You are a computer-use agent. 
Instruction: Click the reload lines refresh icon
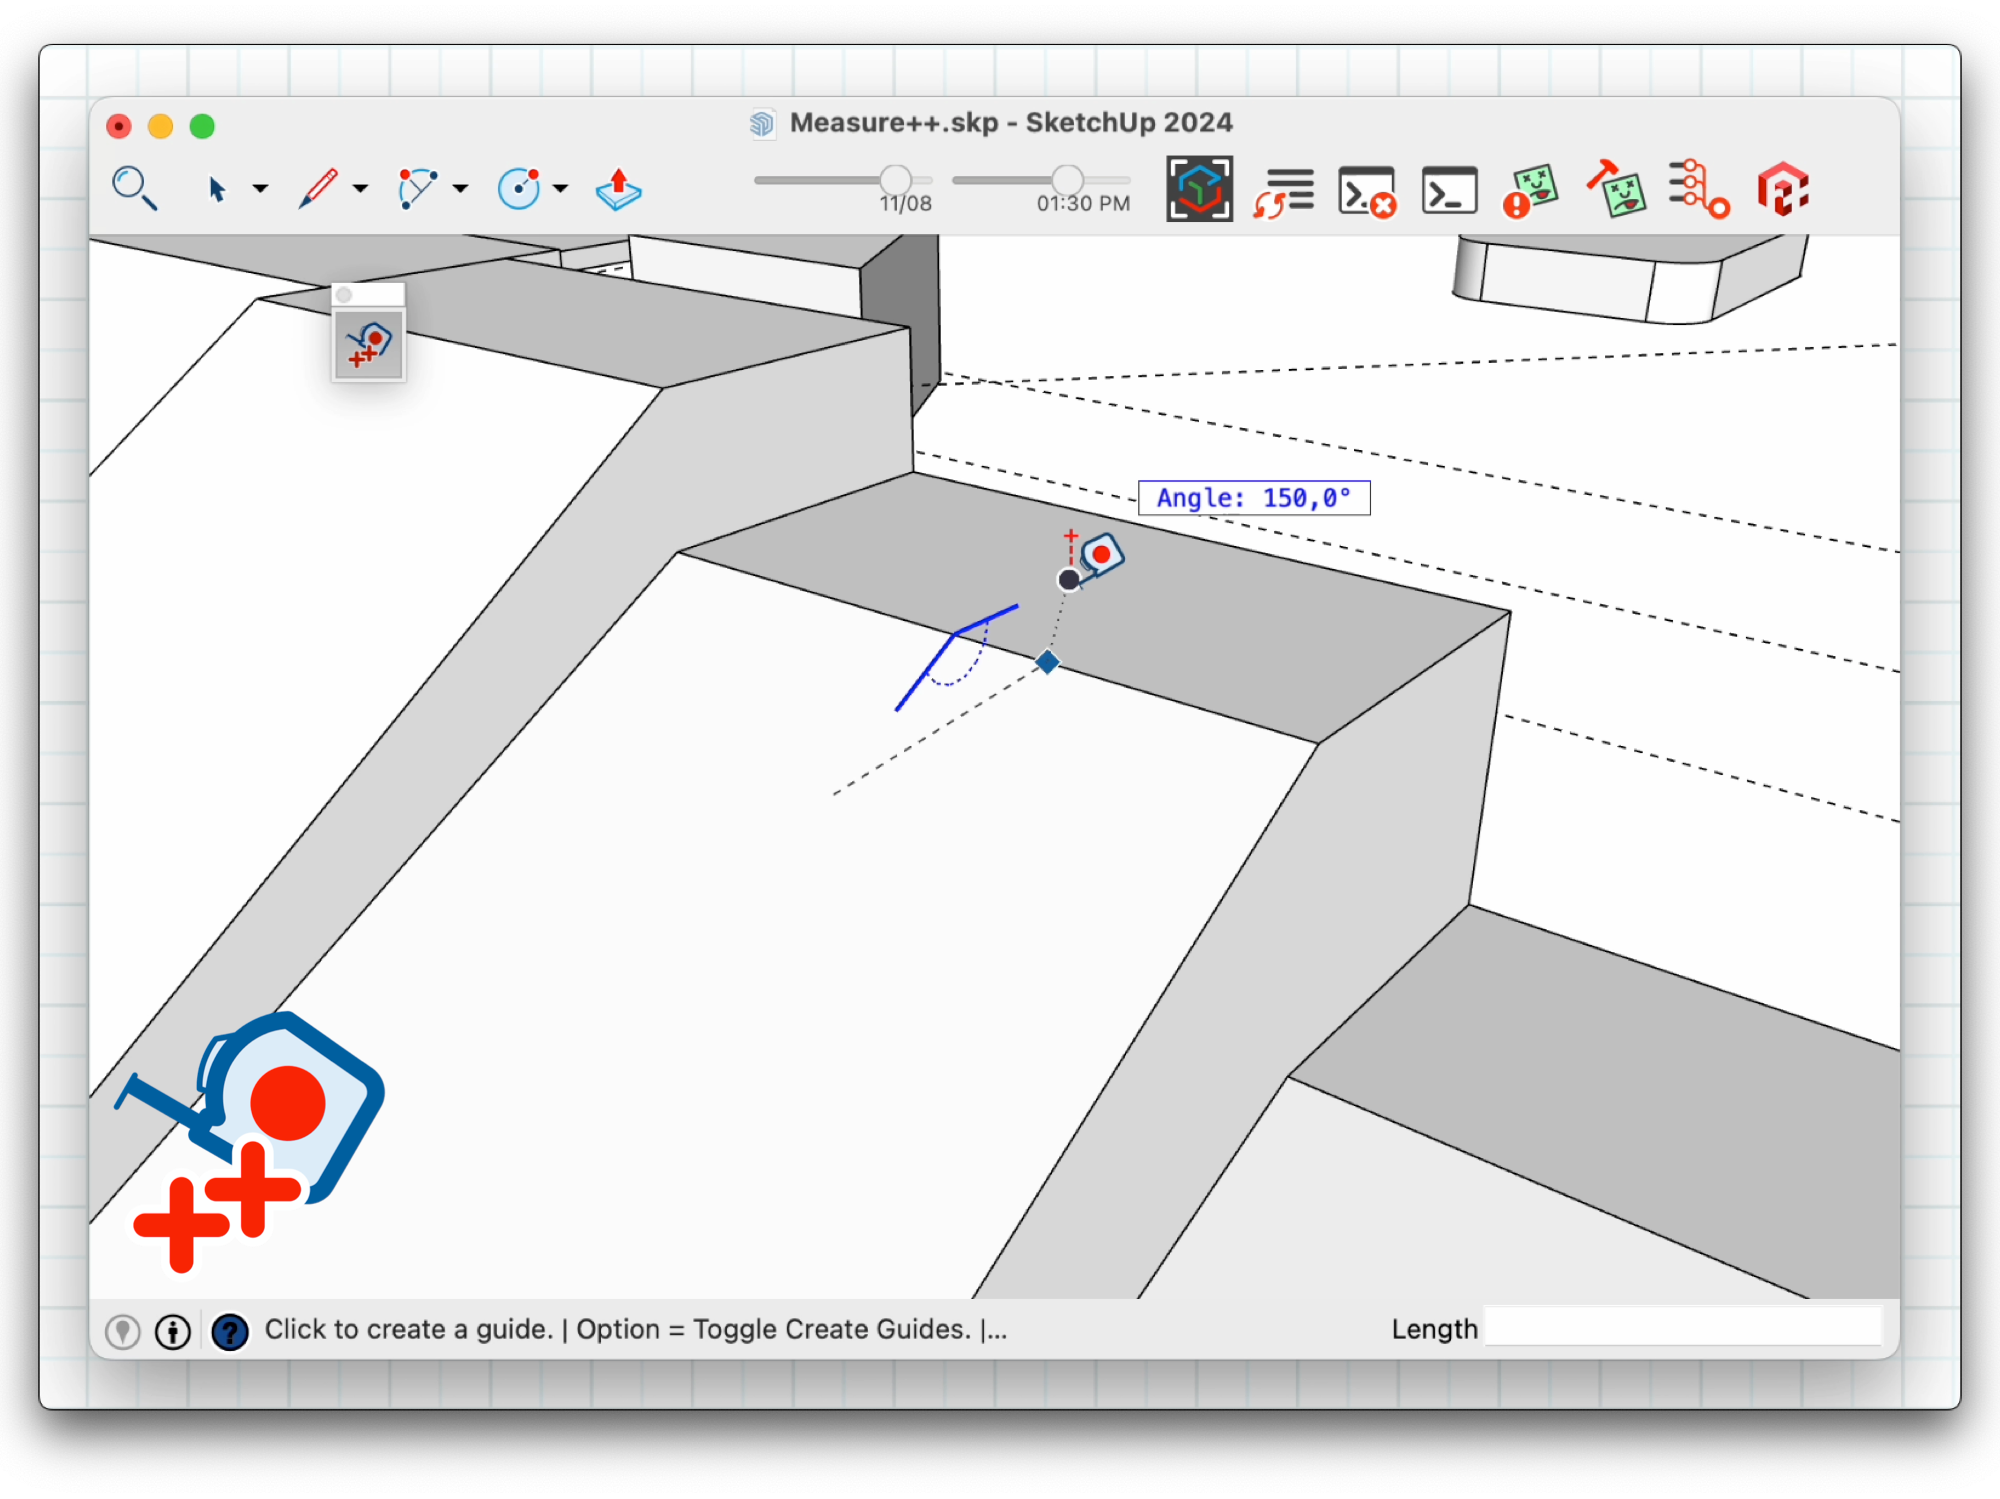[1283, 190]
